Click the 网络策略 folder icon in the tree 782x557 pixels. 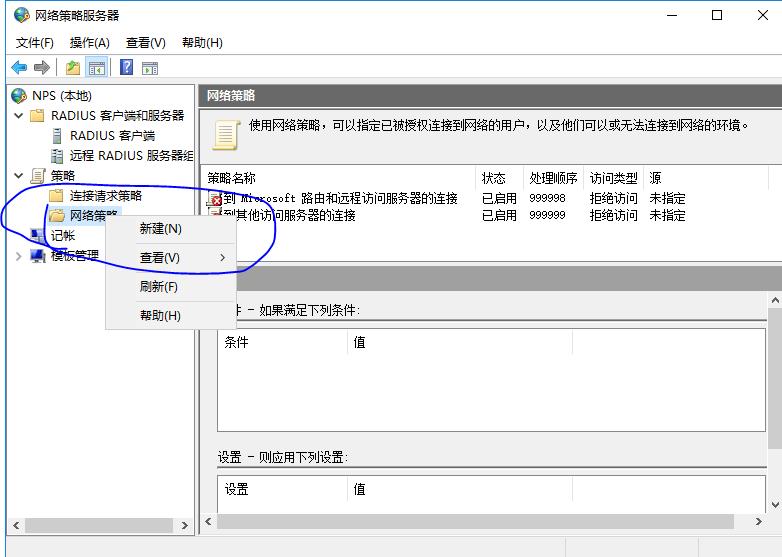click(57, 215)
